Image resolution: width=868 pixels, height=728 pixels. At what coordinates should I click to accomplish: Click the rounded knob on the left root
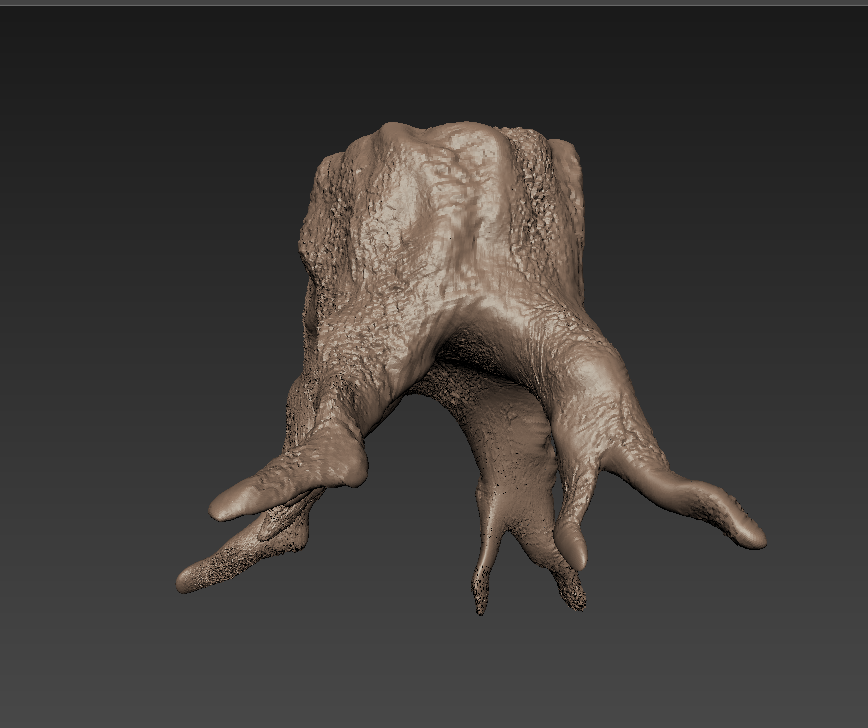click(x=351, y=470)
